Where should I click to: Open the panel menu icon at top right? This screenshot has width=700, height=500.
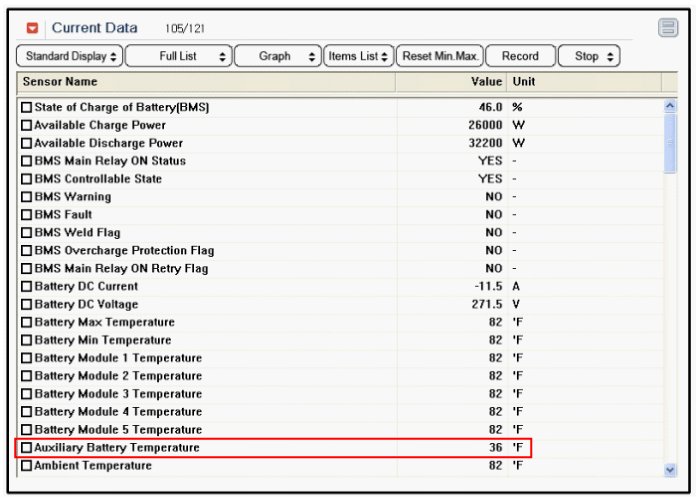coord(668,28)
